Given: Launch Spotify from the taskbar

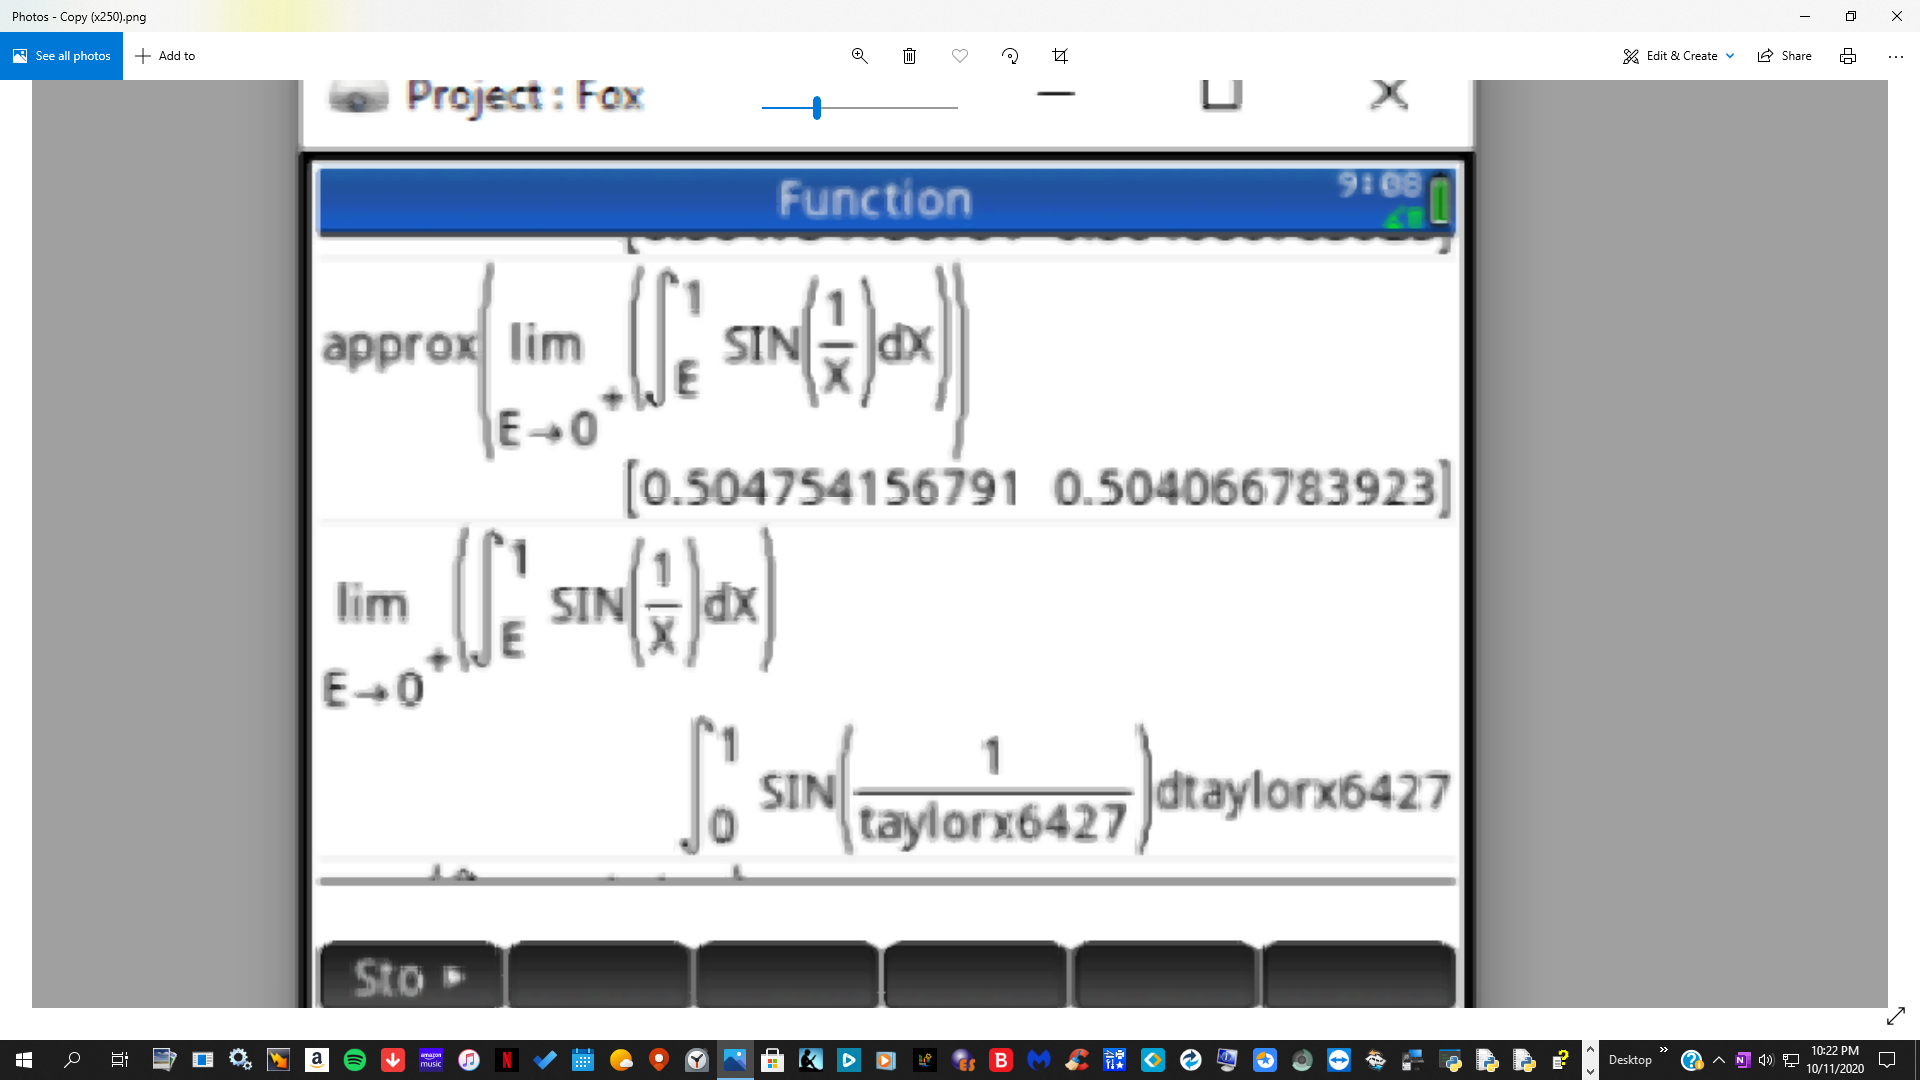Looking at the screenshot, I should point(355,1059).
